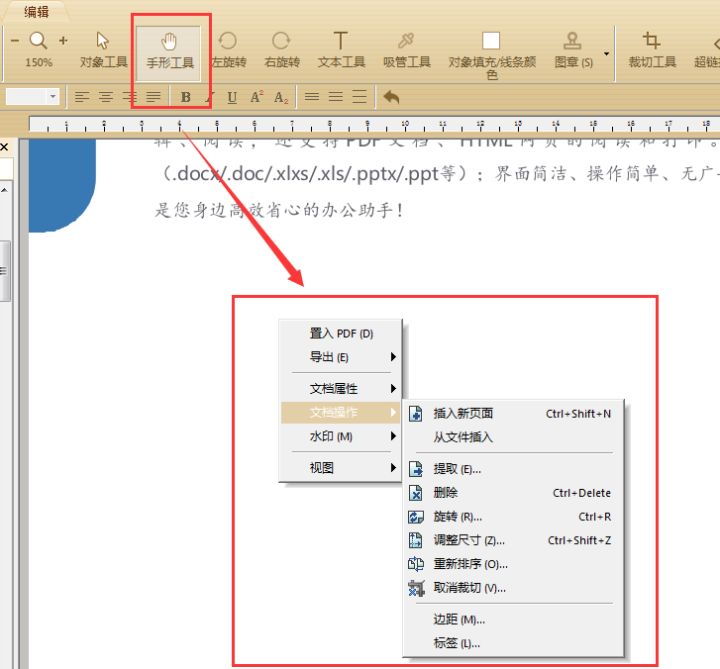Set wide line spacing
Image resolution: width=720 pixels, height=669 pixels.
[x=359, y=96]
